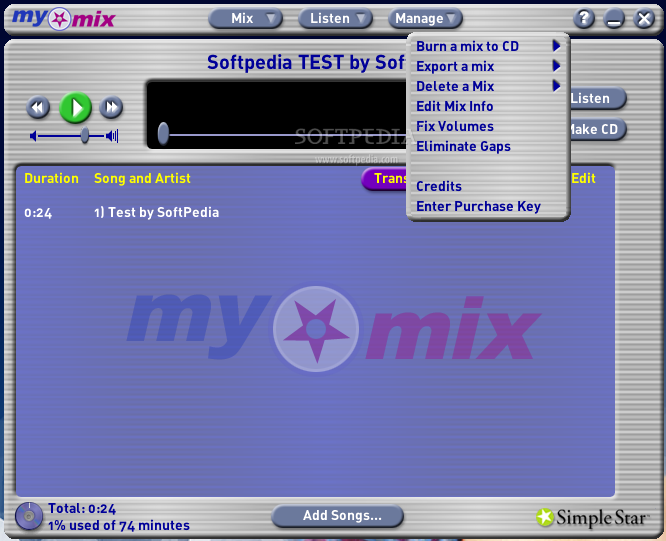Close the mymix window
Viewport: 666px width, 541px height.
[644, 19]
